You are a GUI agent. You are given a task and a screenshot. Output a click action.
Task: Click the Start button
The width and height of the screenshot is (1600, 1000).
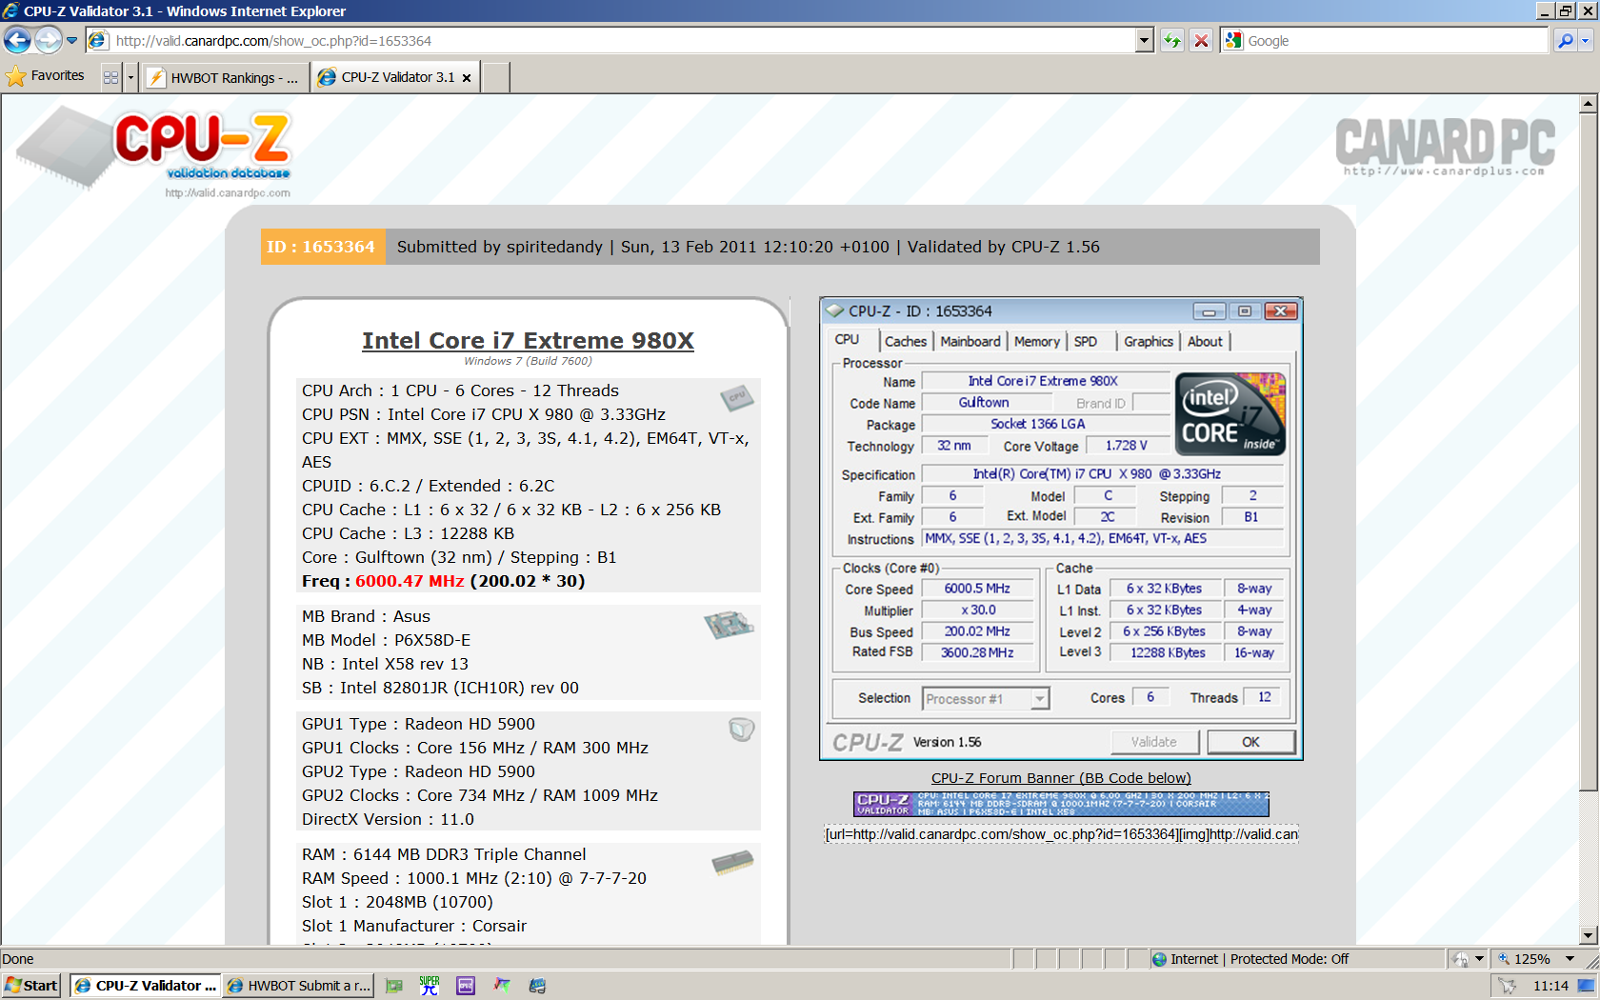32,985
